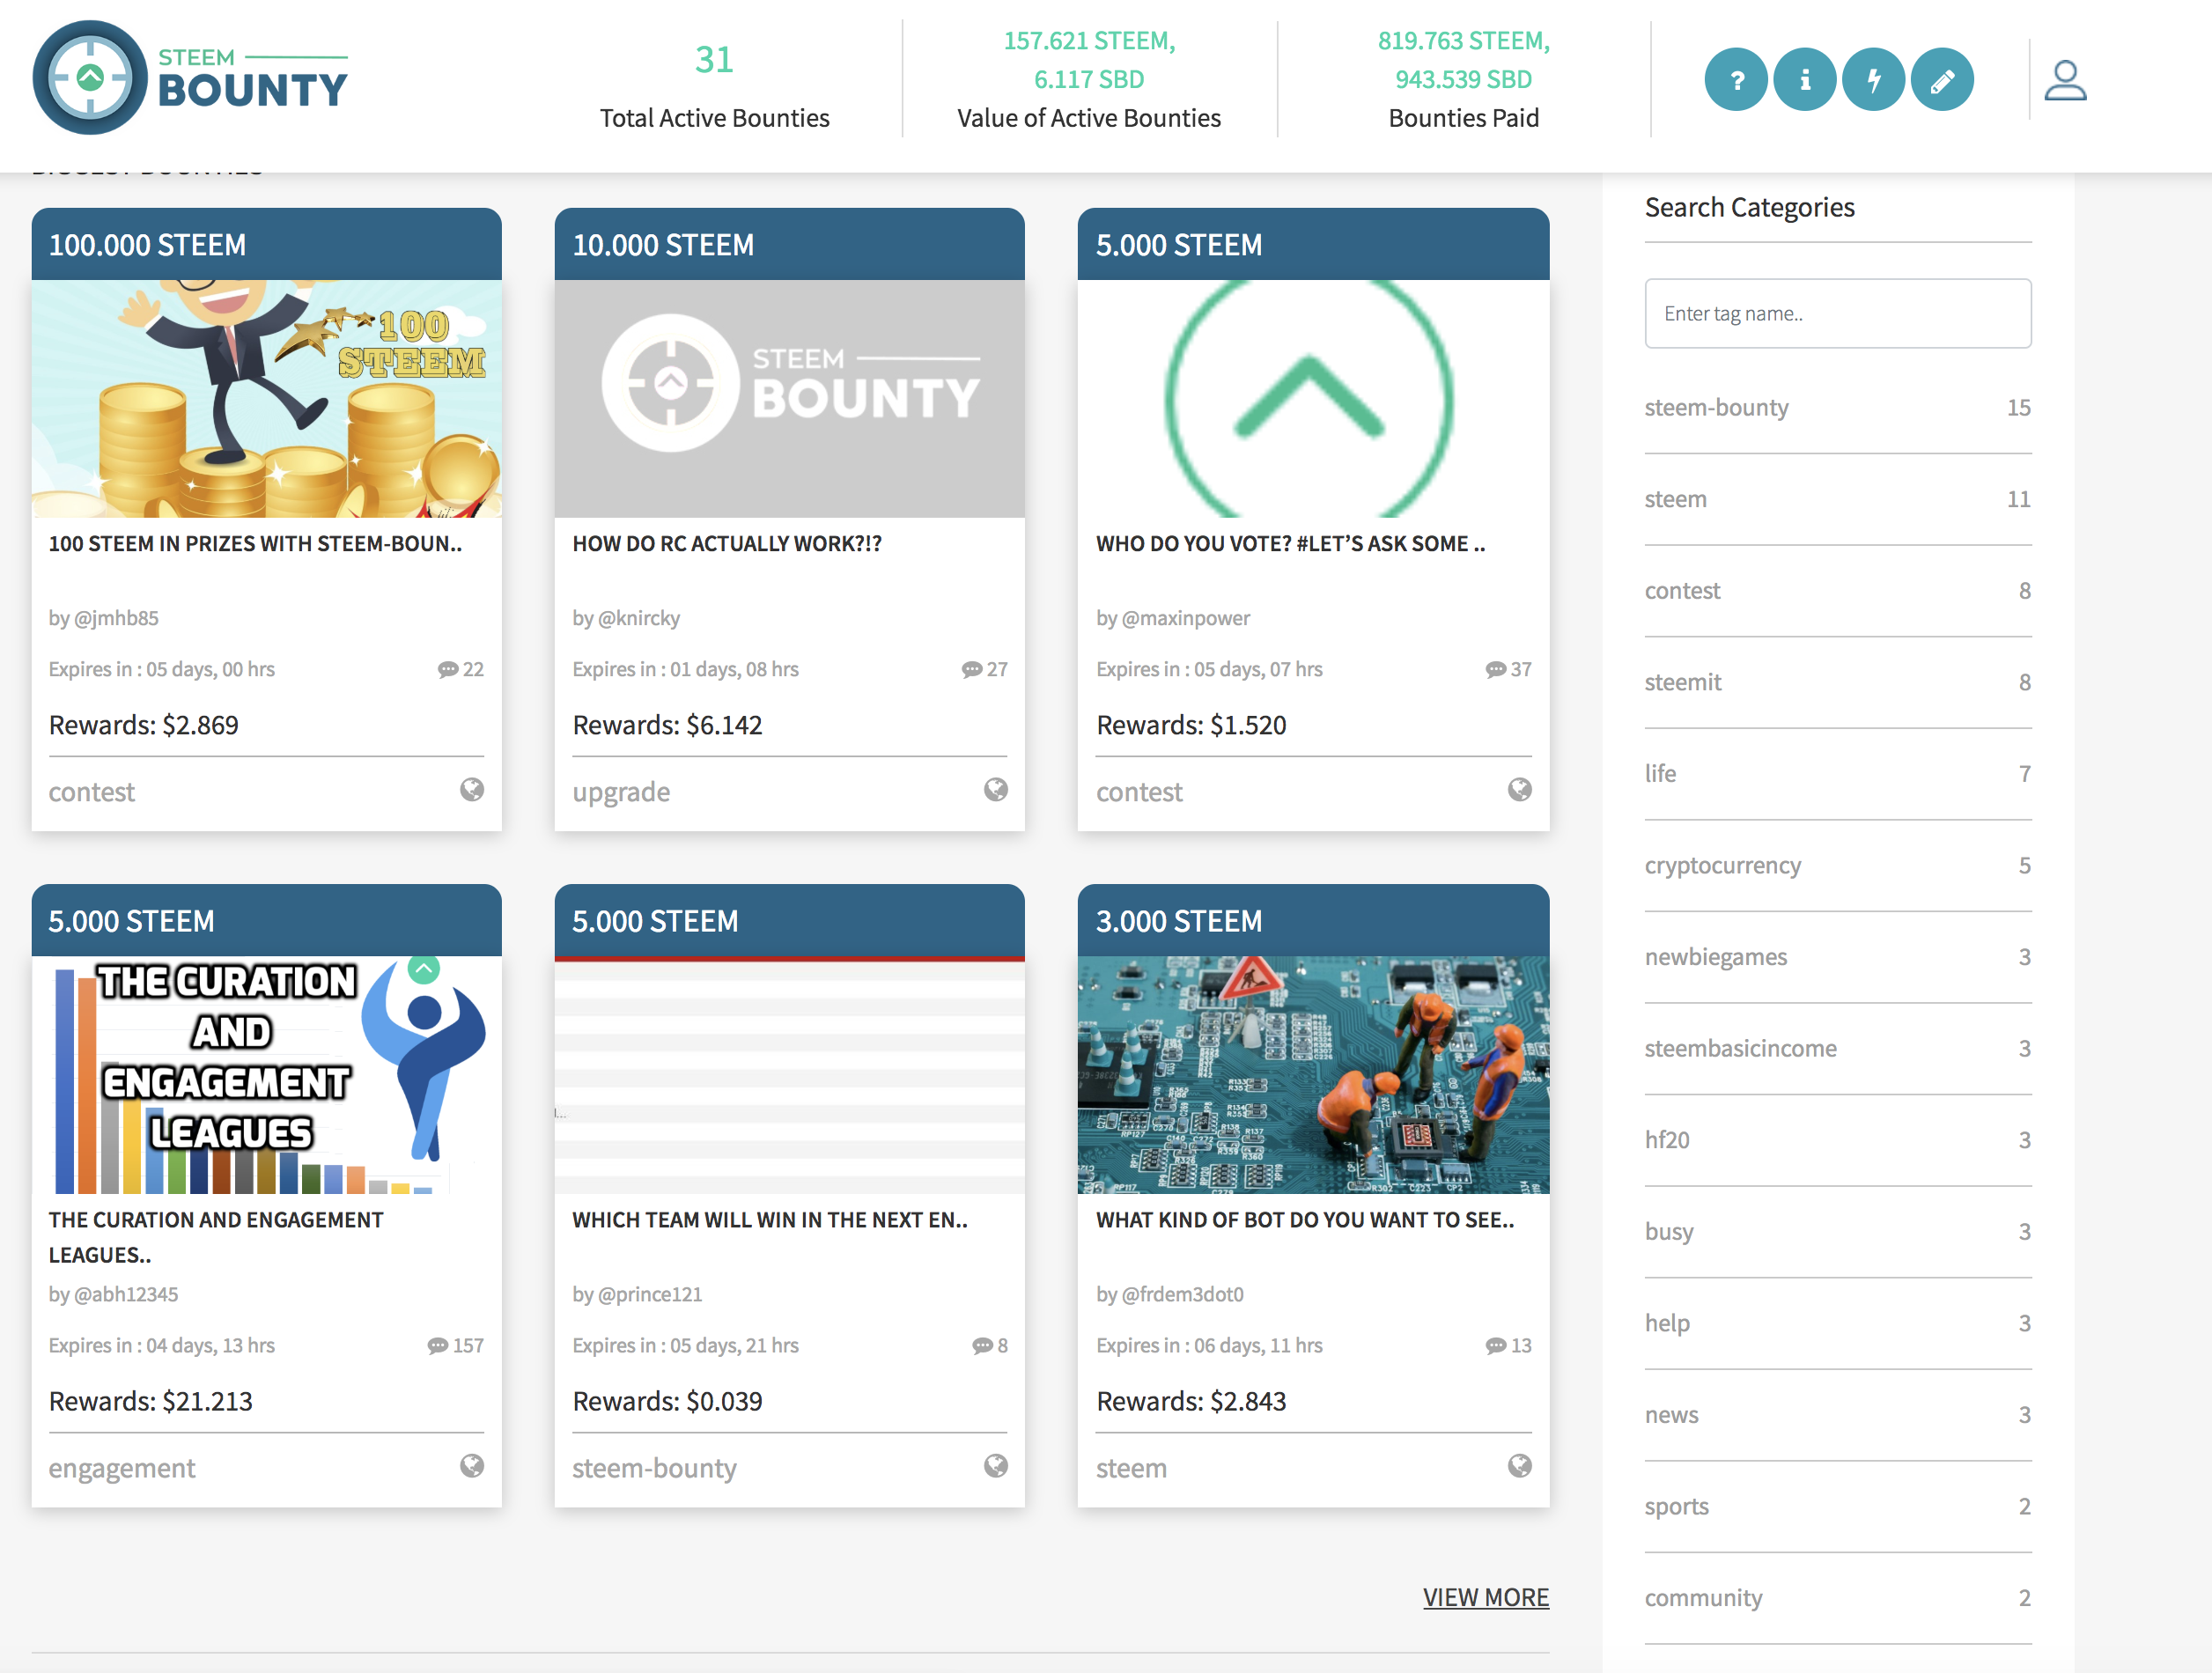
Task: Visit author @frdem3dot0
Action: pyautogui.click(x=1183, y=1294)
